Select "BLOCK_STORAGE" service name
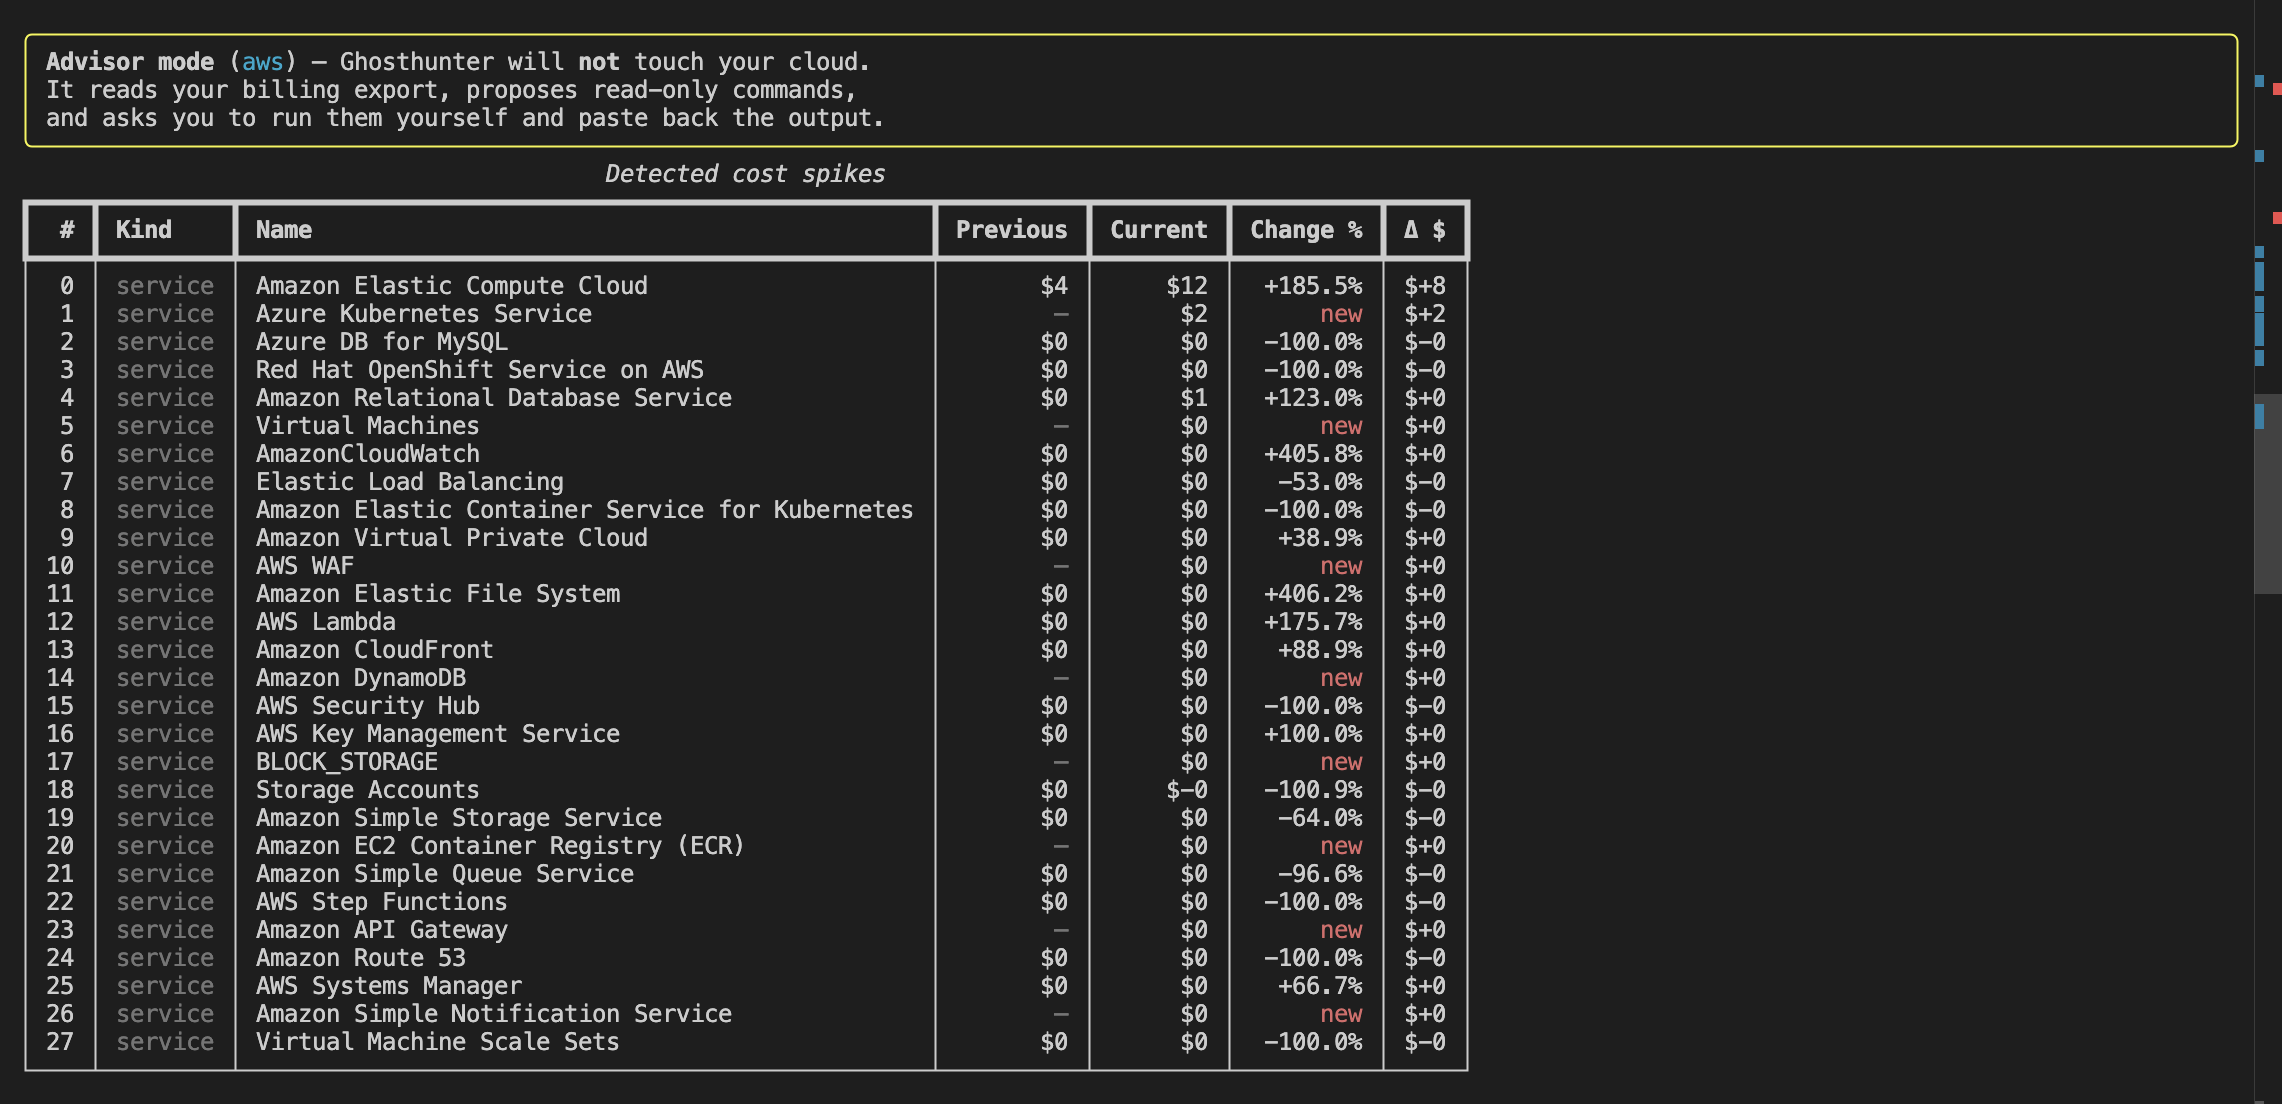This screenshot has width=2282, height=1104. click(347, 762)
